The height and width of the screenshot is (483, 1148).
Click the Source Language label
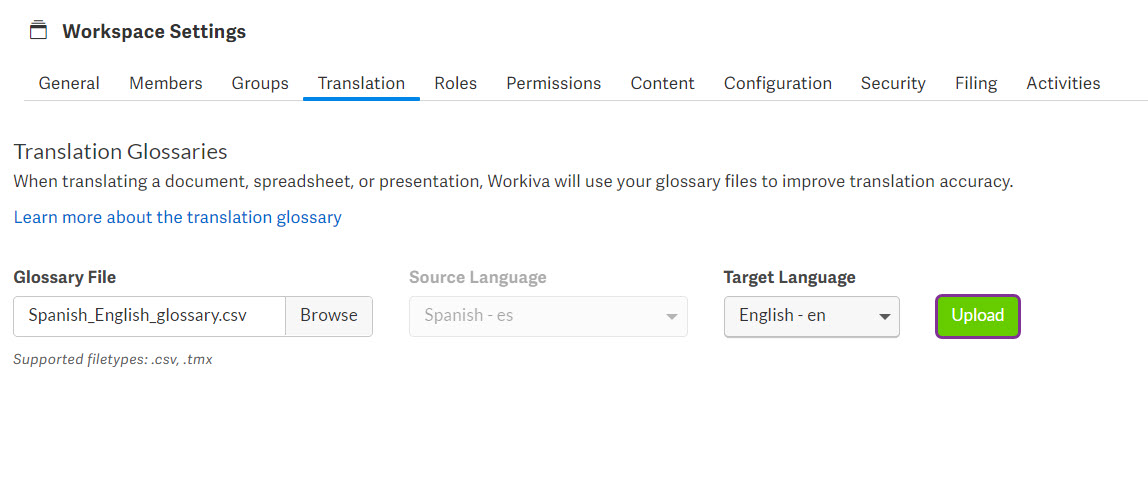click(x=477, y=277)
